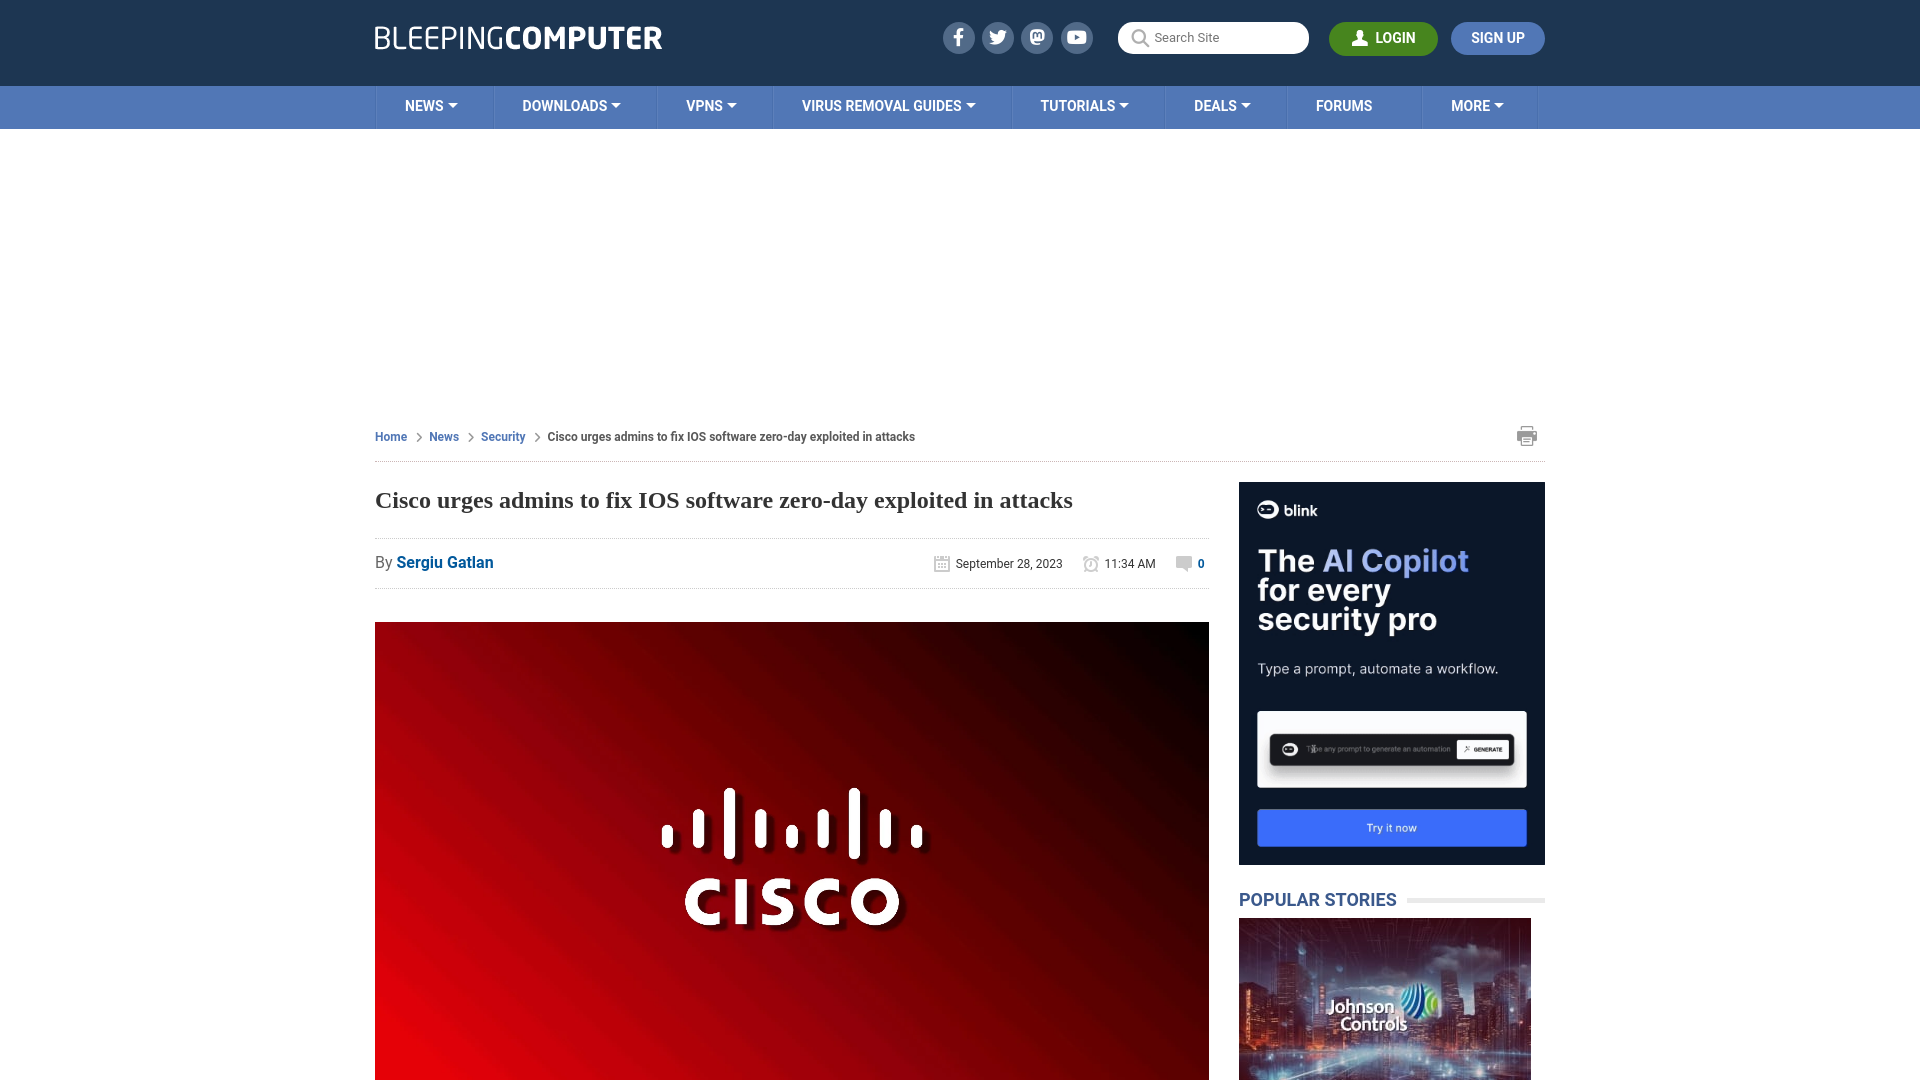Open the Facebook social icon link
The height and width of the screenshot is (1080, 1920).
(957, 37)
